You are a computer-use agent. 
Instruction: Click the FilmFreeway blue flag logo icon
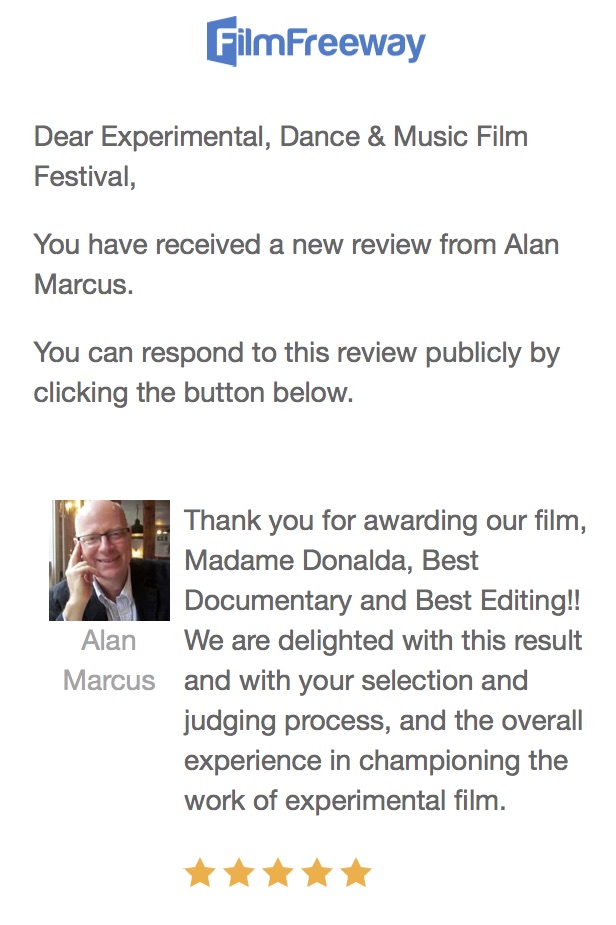(x=220, y=42)
